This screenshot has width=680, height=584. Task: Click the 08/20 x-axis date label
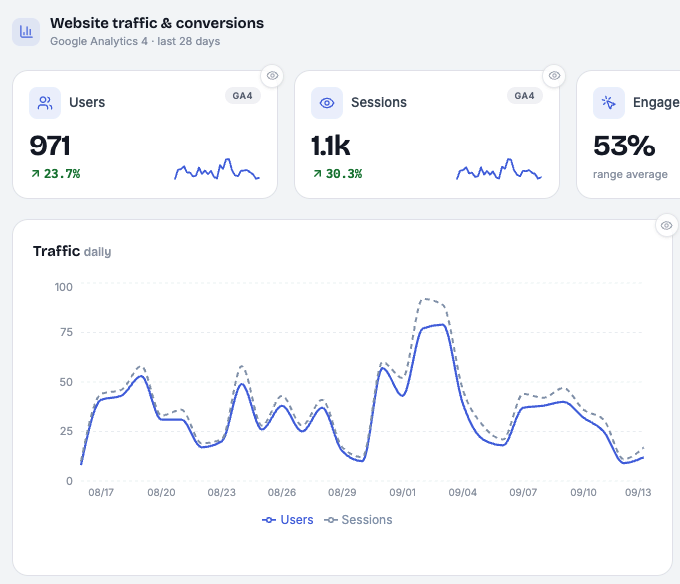click(x=161, y=493)
